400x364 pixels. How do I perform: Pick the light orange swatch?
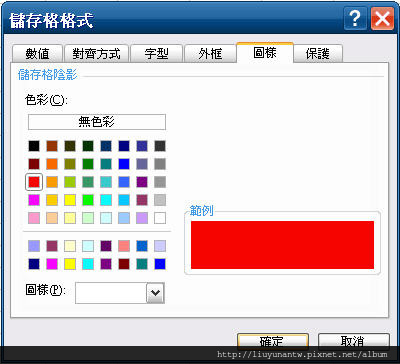(52, 182)
